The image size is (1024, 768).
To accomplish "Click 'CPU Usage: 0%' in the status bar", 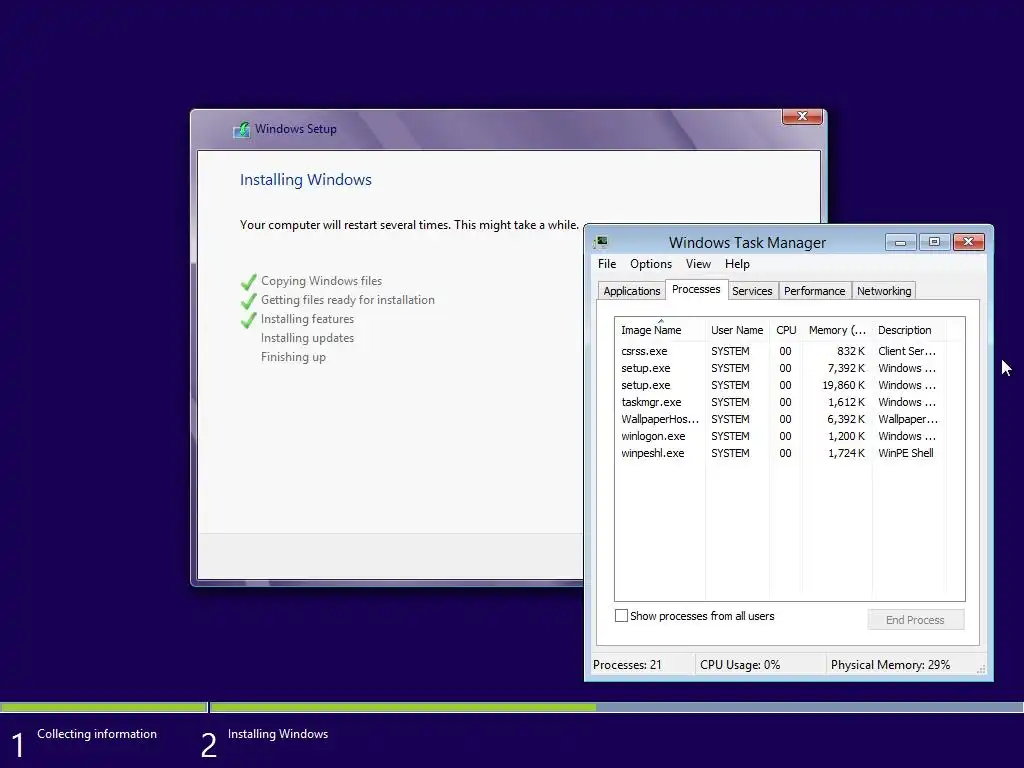I will click(x=740, y=665).
